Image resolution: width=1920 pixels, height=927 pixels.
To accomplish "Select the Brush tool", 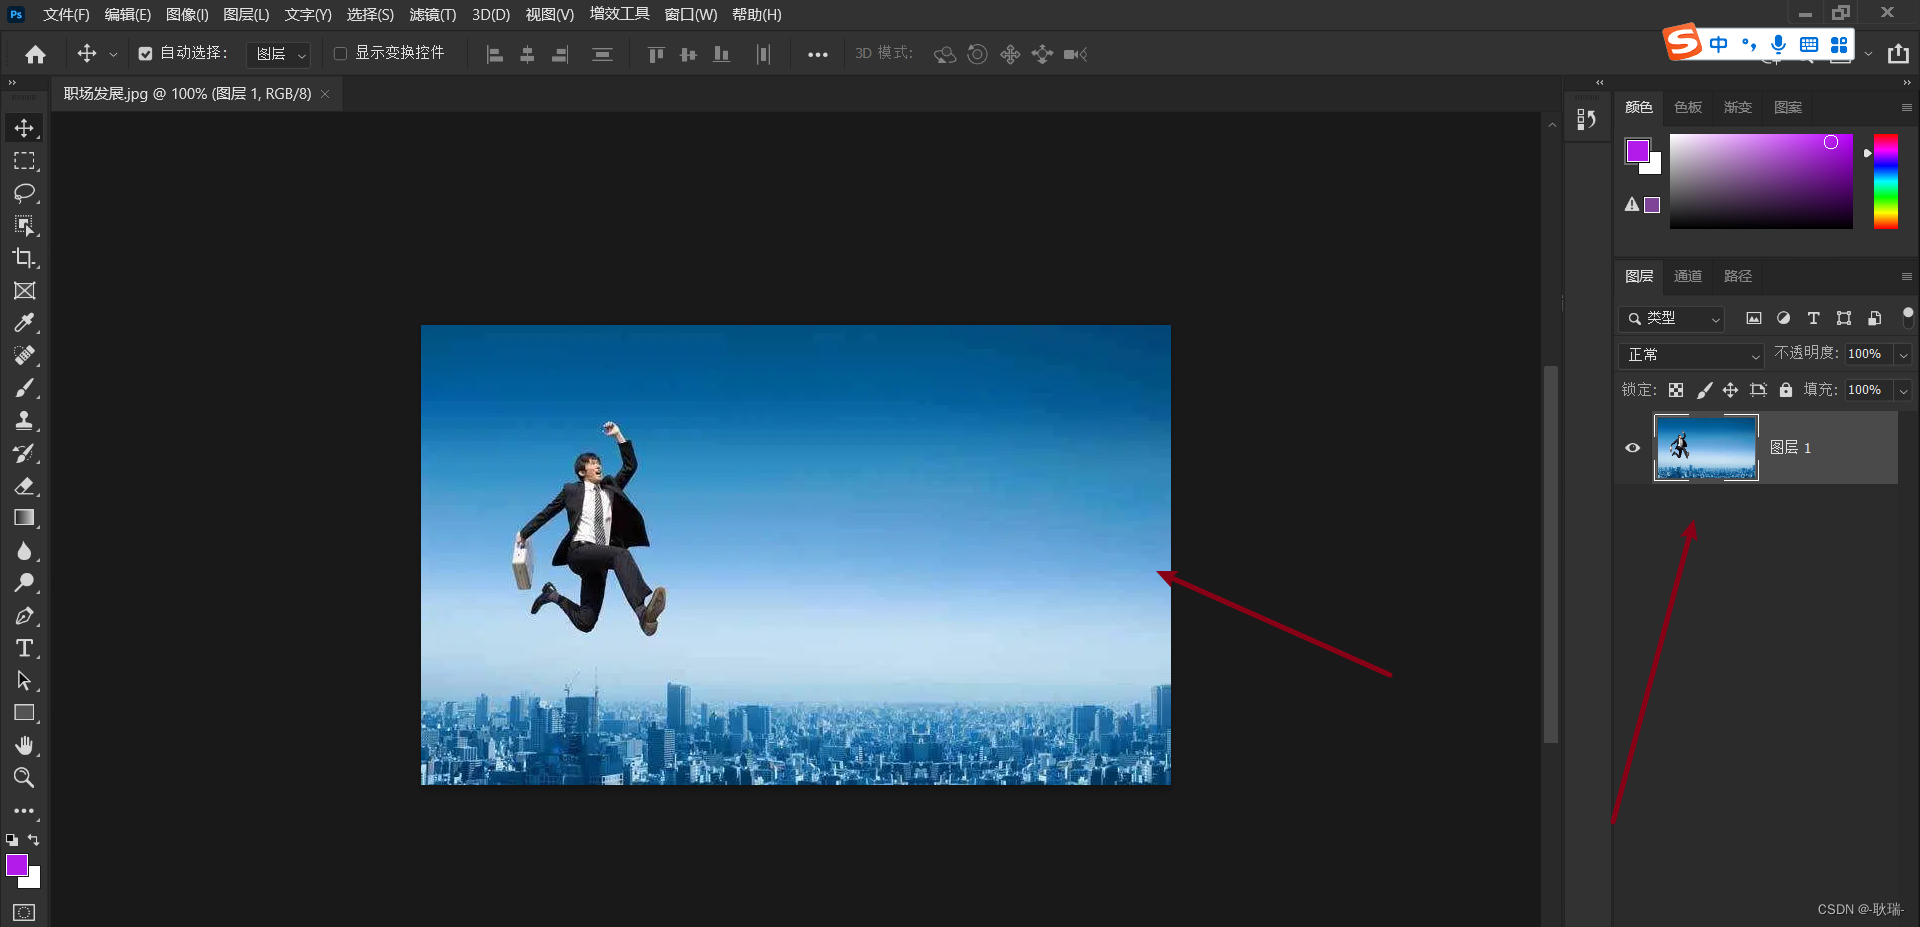I will (x=24, y=388).
